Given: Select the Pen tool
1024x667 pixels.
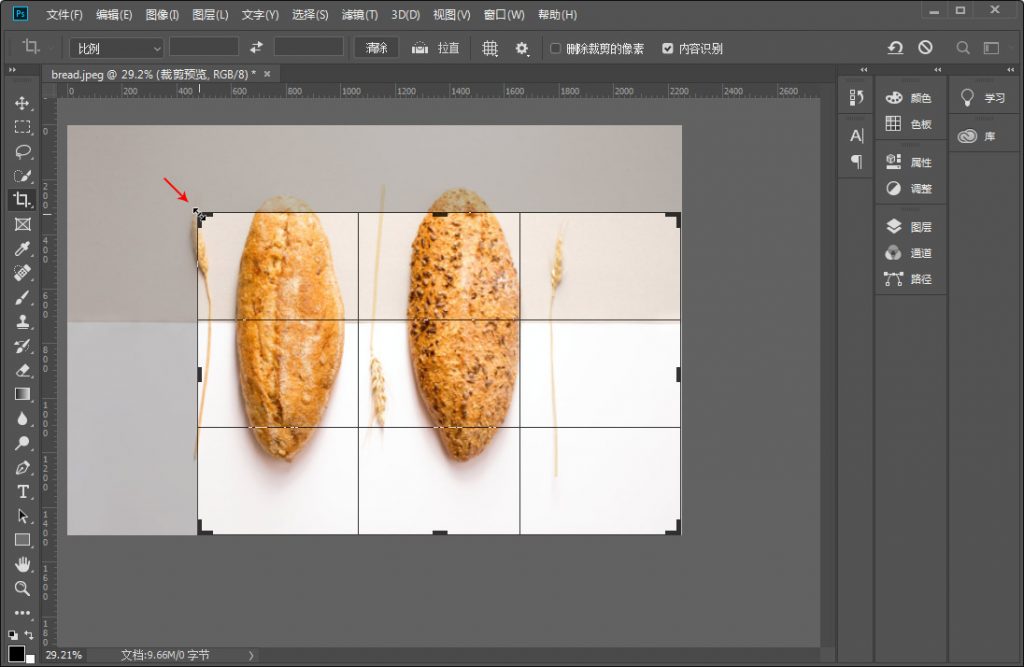Looking at the screenshot, I should tap(22, 467).
